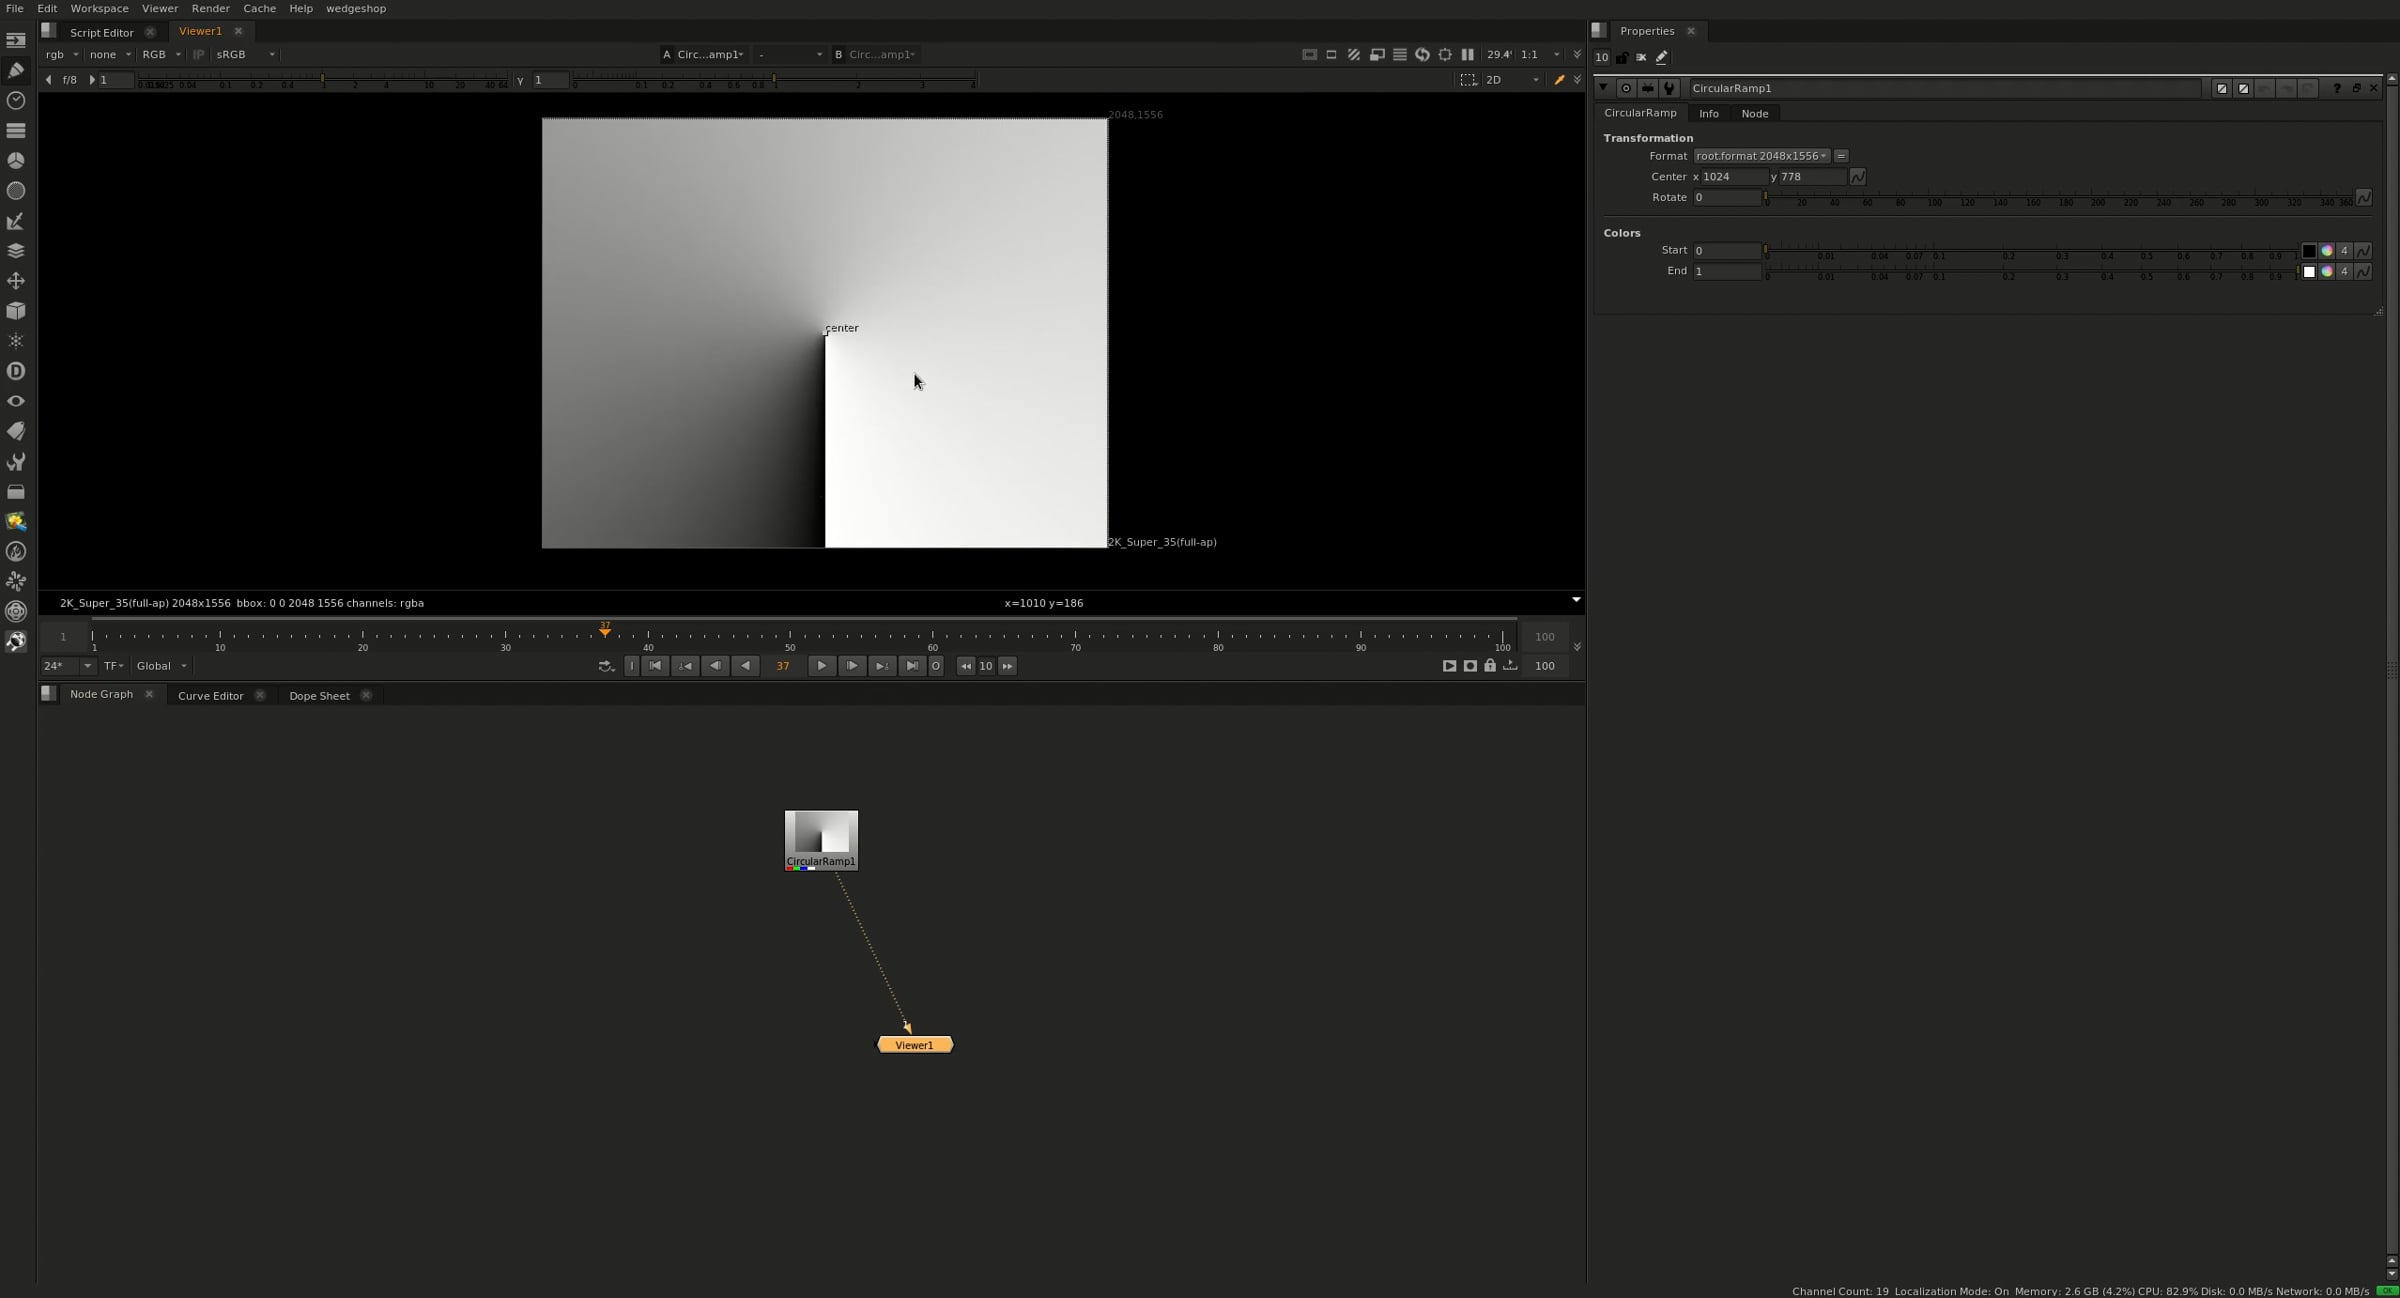This screenshot has width=2400, height=1298.
Task: Toggle the properties panel lock icon
Action: [x=1622, y=58]
